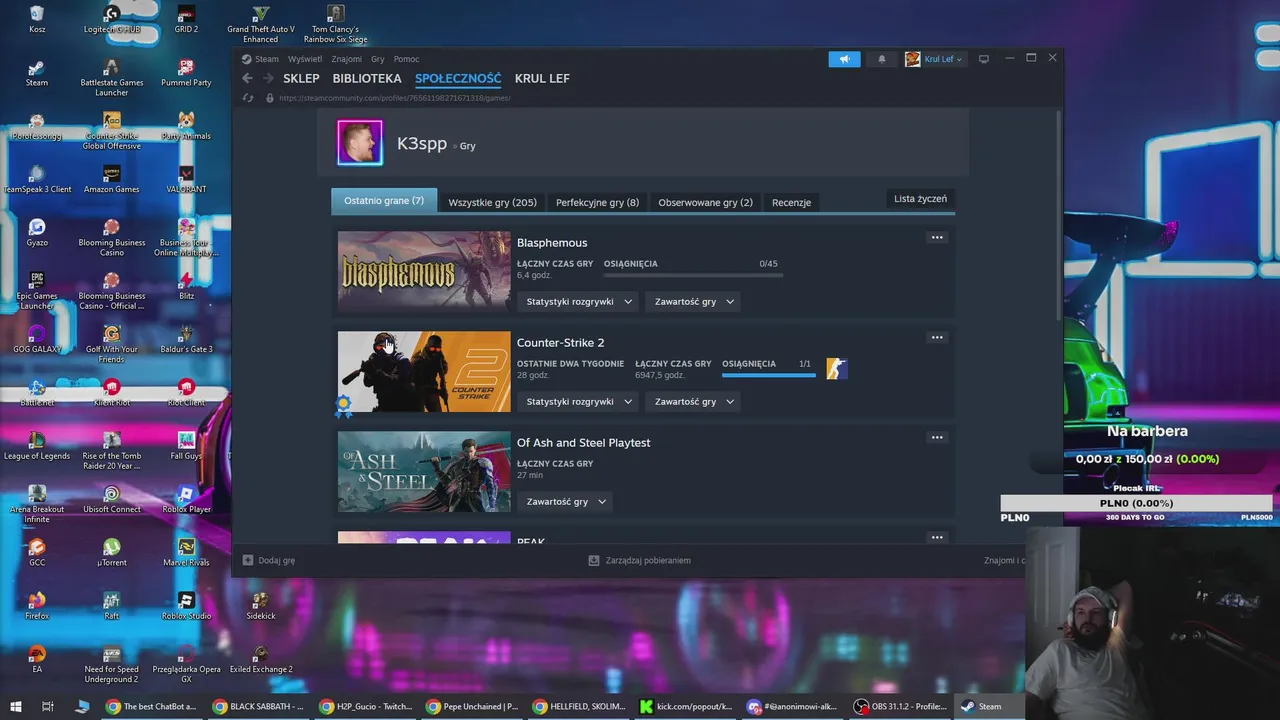Switch to kick.com popout taskbar window

click(687, 706)
